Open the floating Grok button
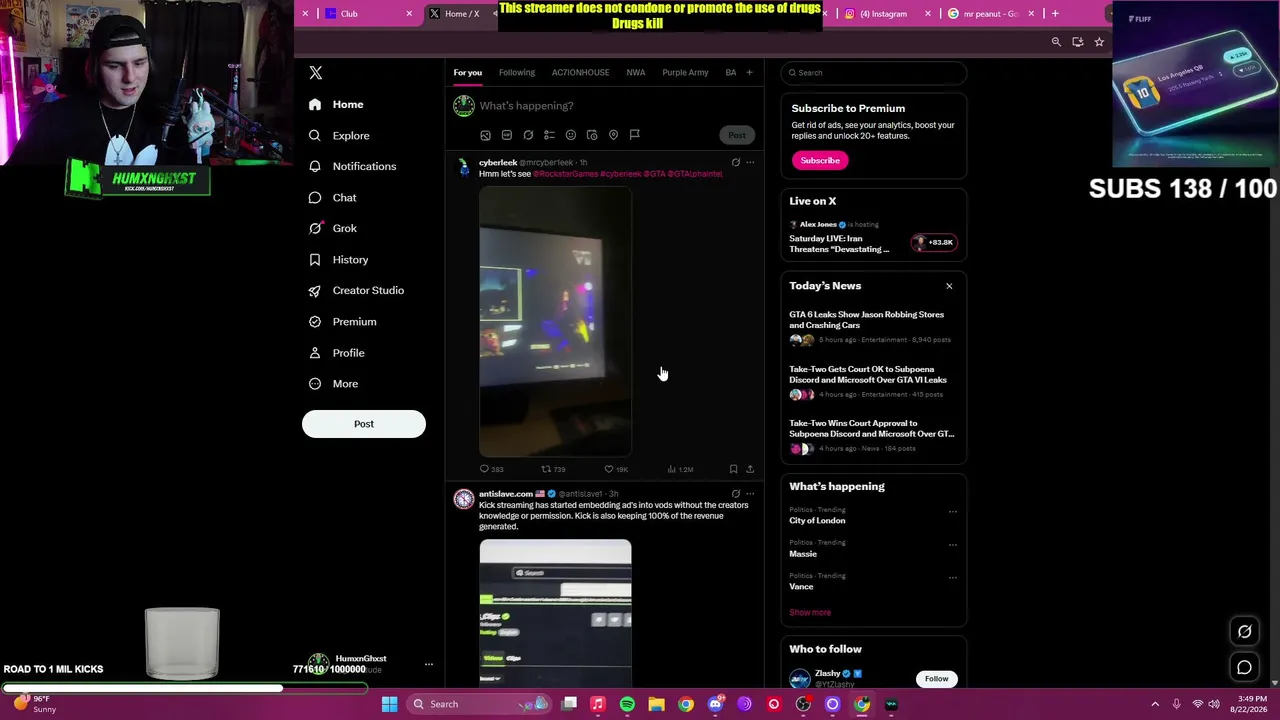This screenshot has width=1280, height=720. pos(1244,631)
